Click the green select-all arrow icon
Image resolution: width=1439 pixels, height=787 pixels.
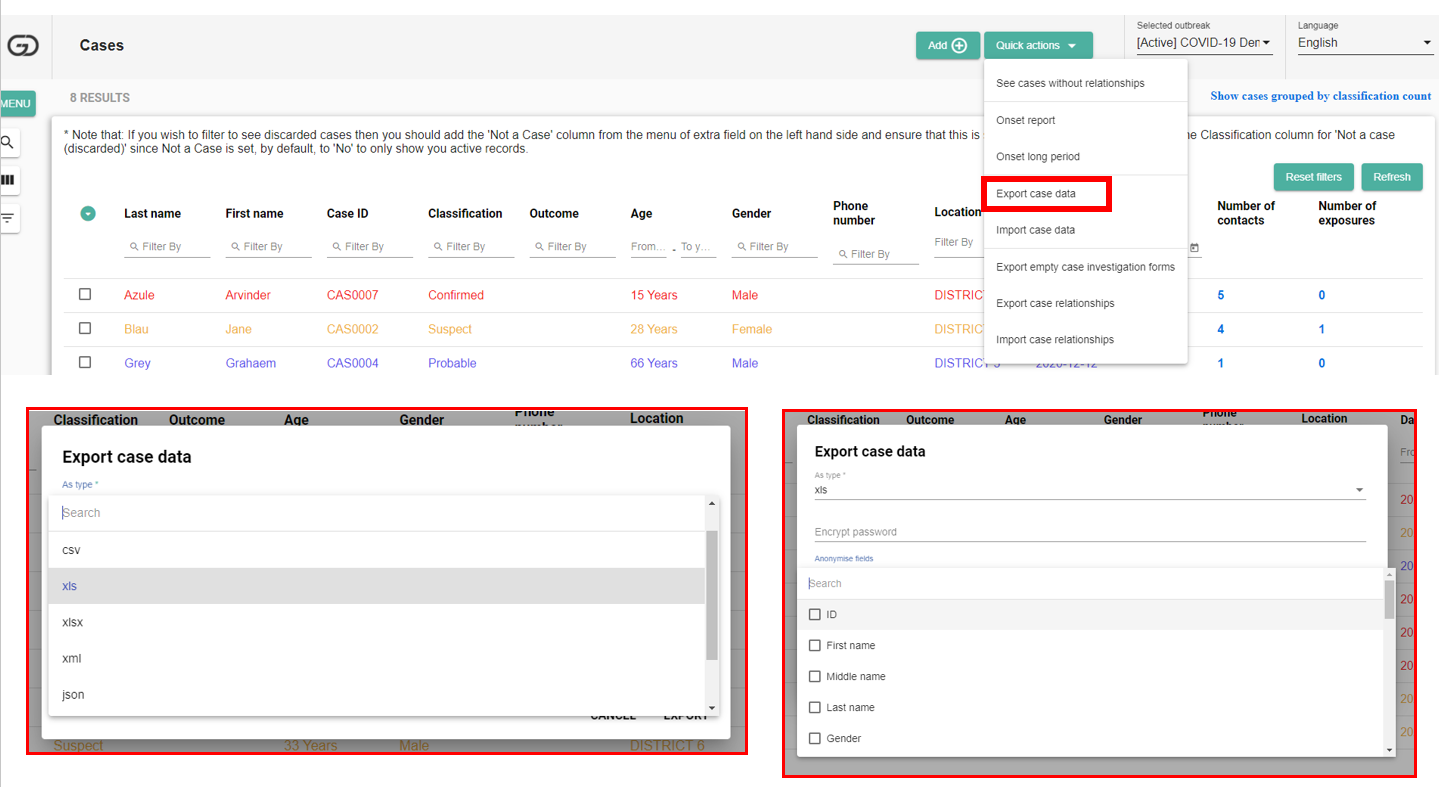click(x=88, y=213)
